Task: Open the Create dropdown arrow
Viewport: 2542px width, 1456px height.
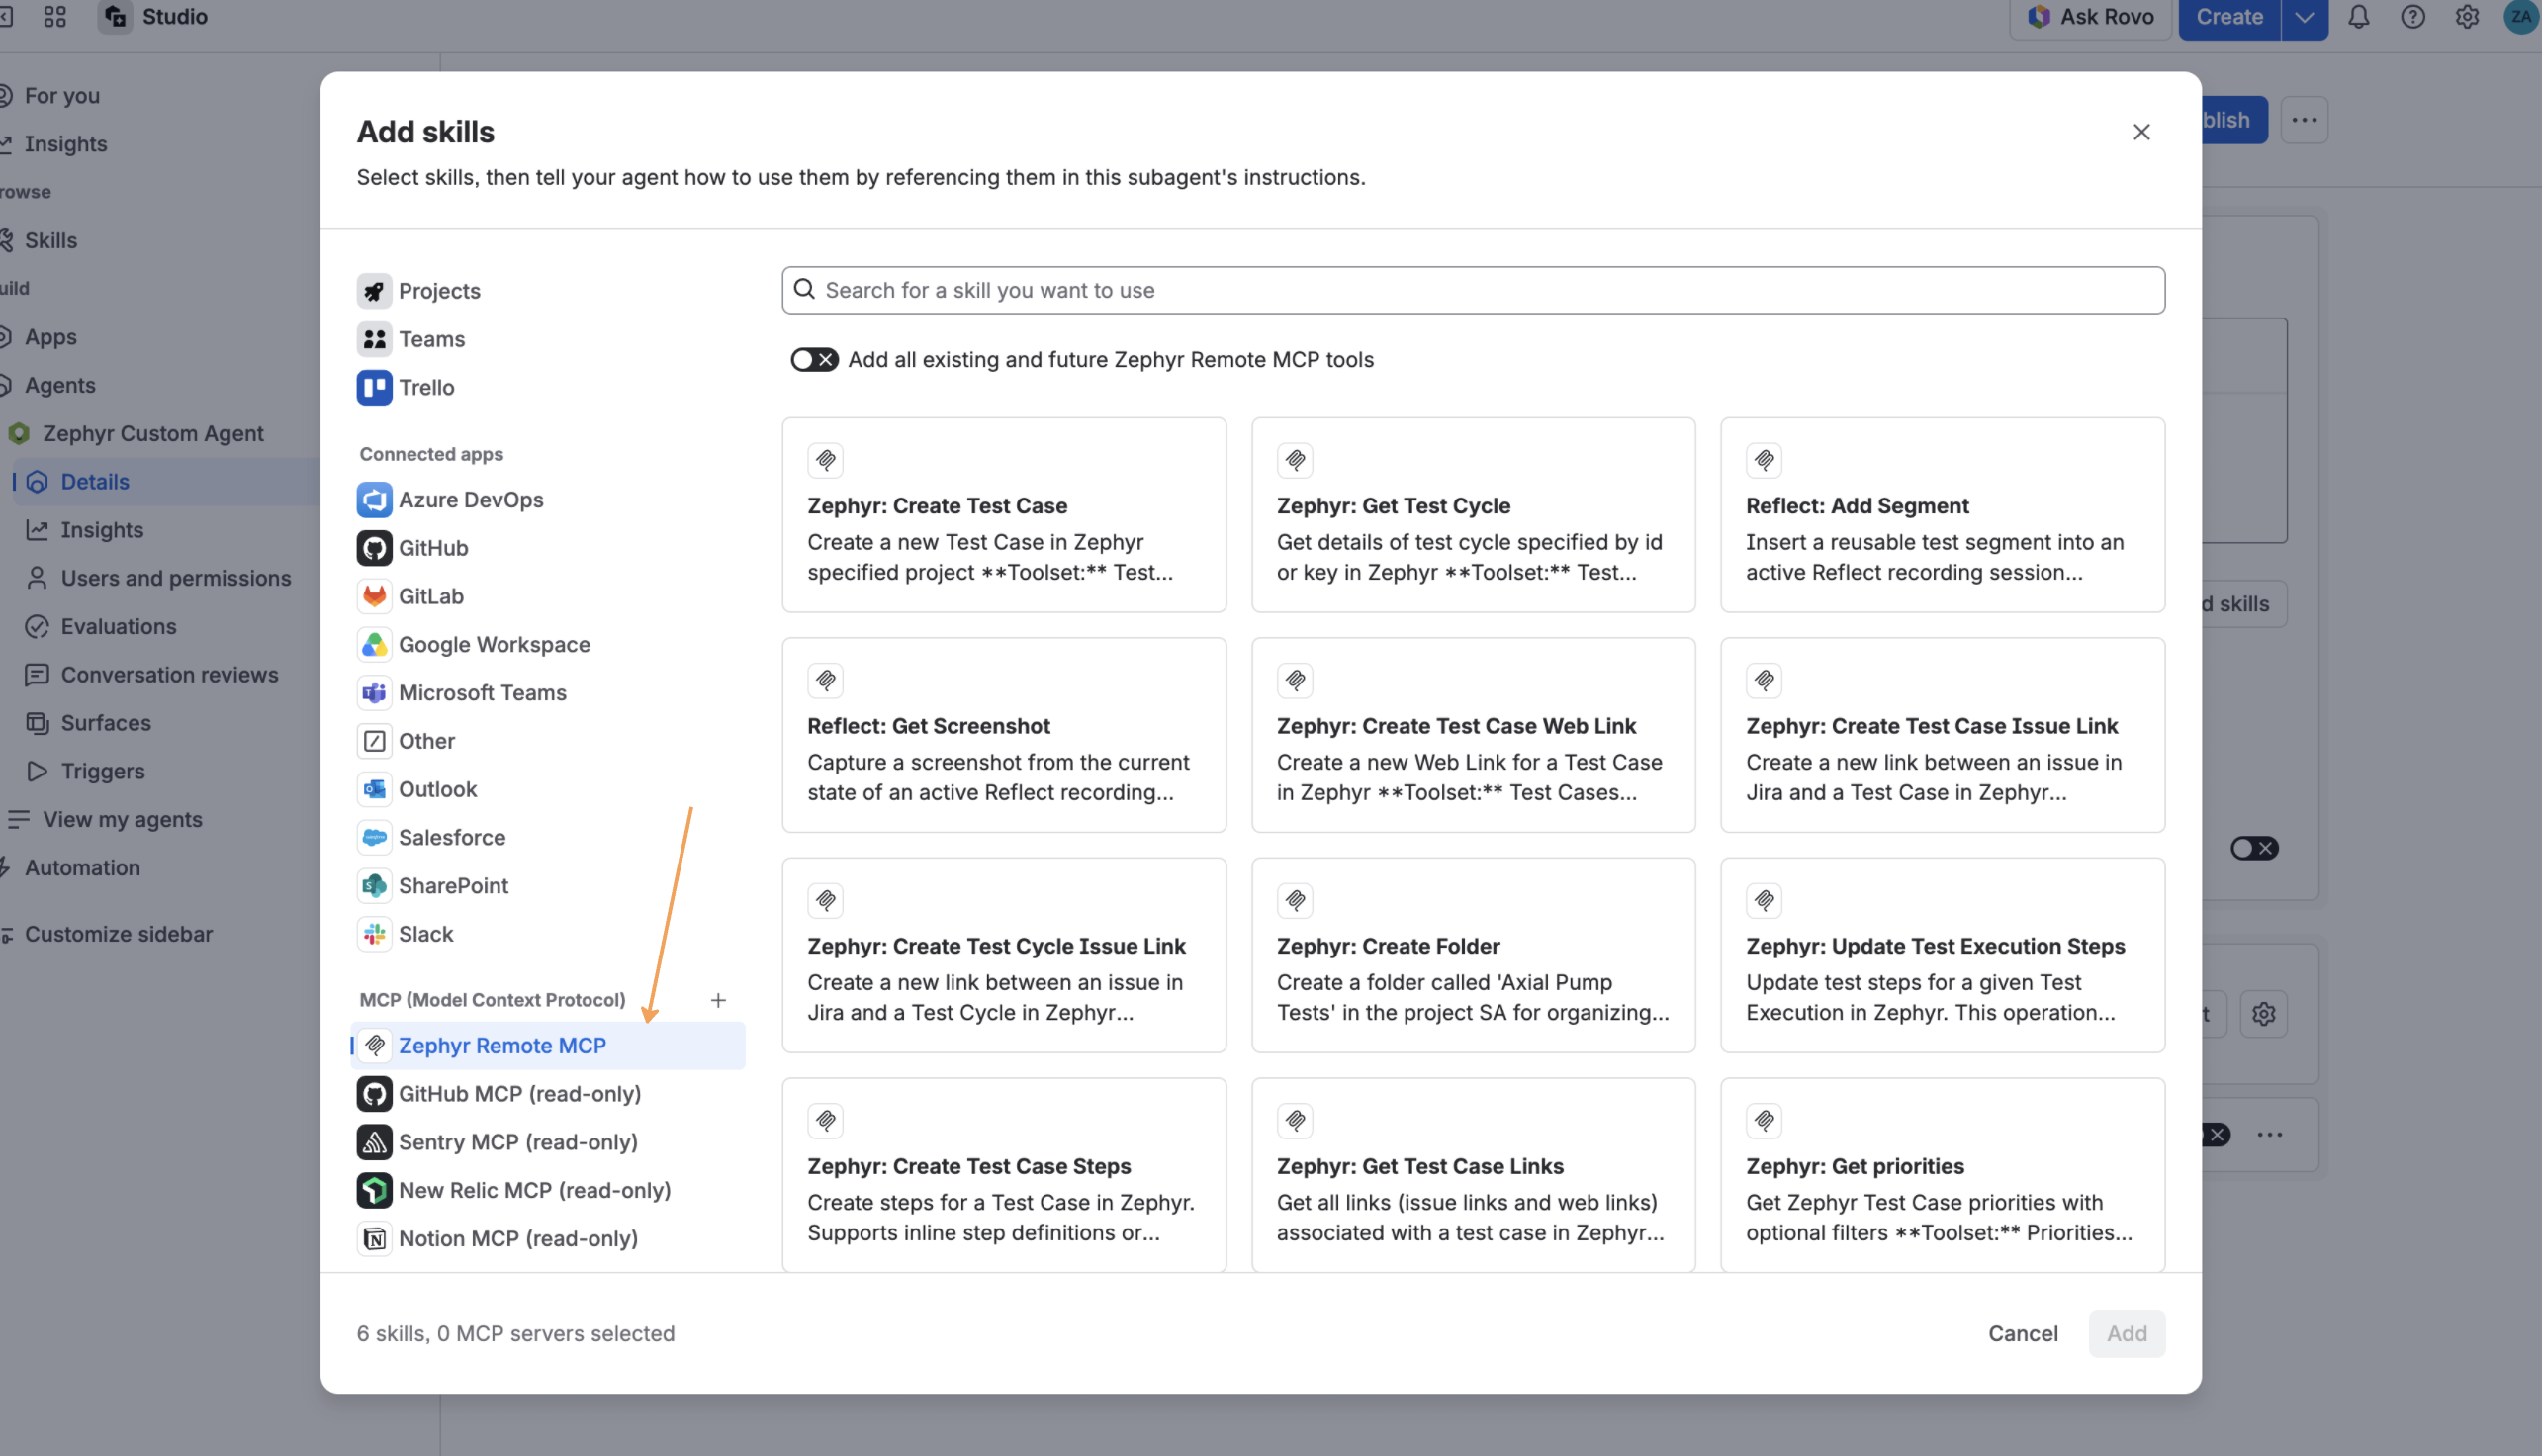Action: (2303, 17)
